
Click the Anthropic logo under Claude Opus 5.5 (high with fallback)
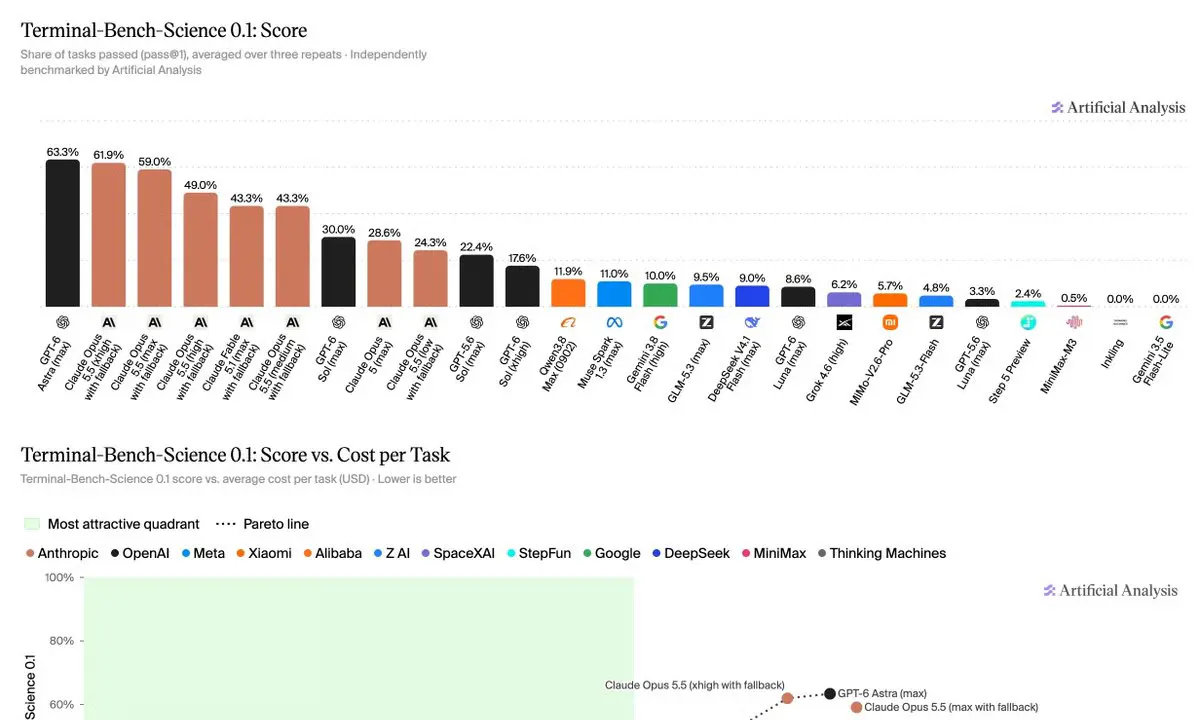200,322
